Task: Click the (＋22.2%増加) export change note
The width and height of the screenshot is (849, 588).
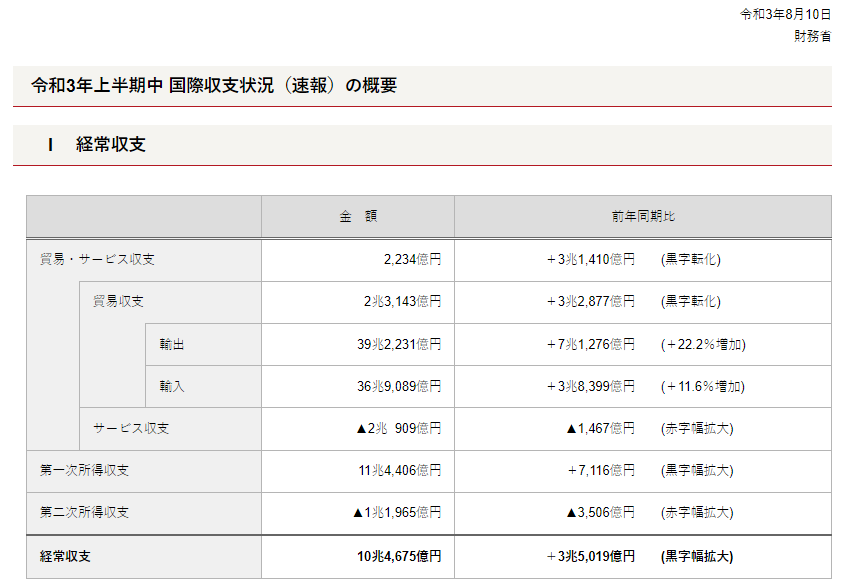Action: pos(703,344)
